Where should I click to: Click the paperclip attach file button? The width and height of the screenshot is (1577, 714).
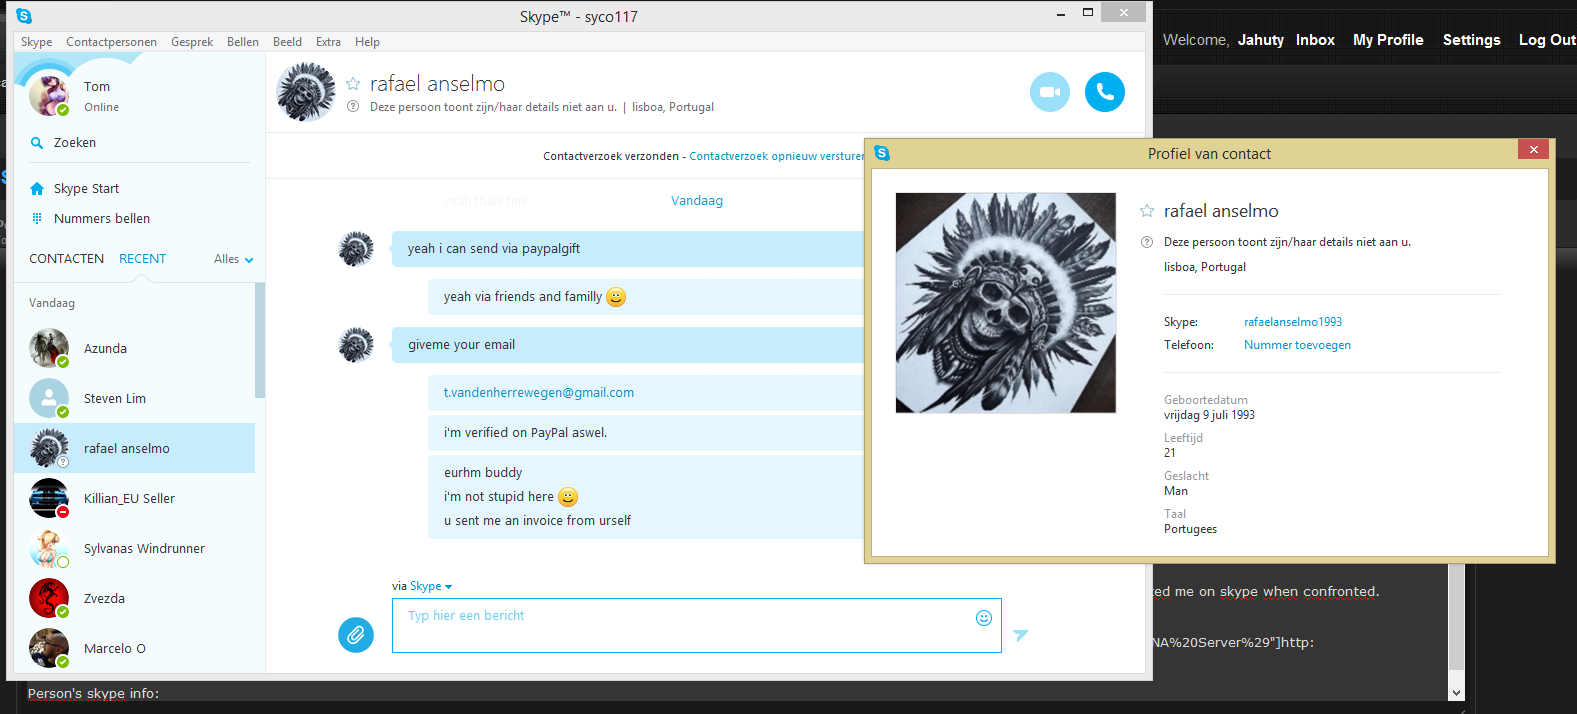(x=356, y=634)
